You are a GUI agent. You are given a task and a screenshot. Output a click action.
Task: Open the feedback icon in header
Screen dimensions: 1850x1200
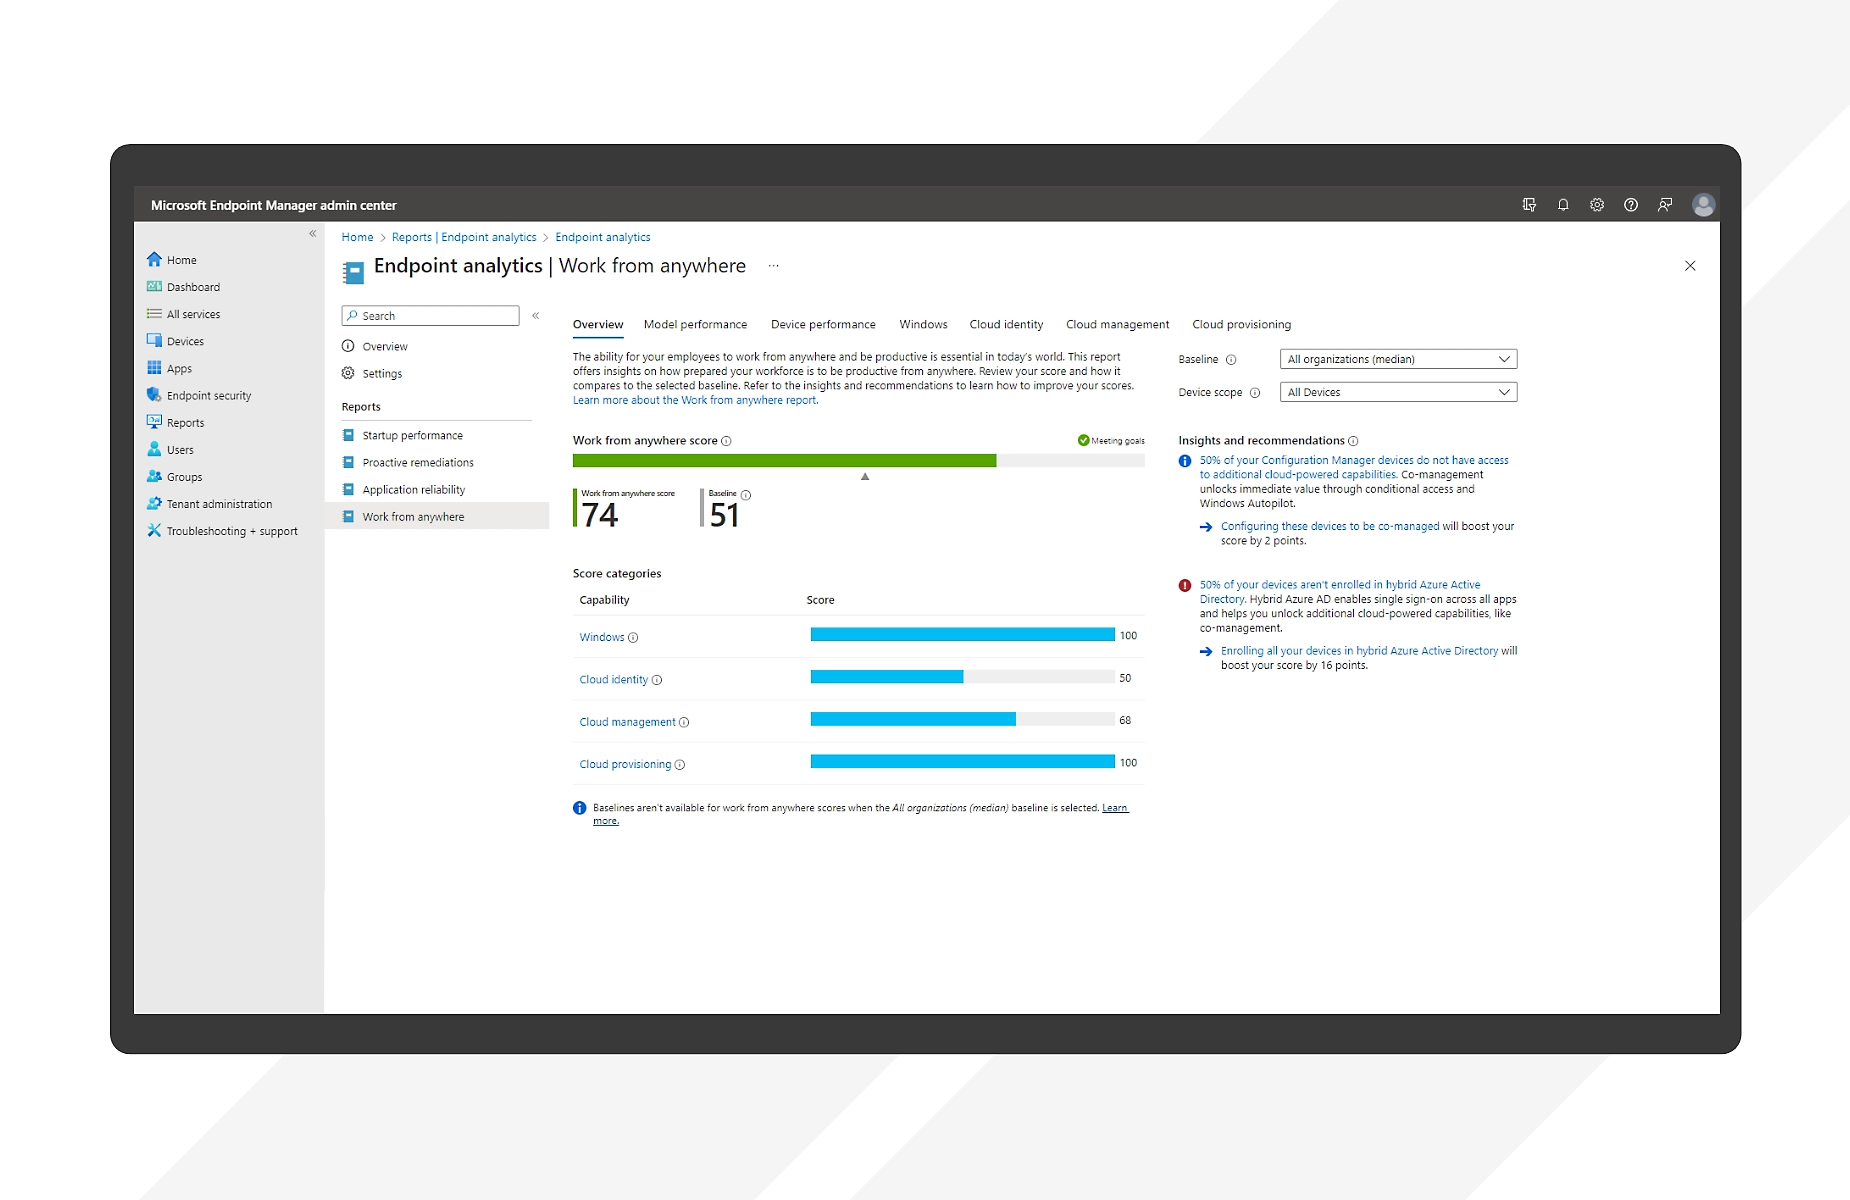coord(1665,205)
